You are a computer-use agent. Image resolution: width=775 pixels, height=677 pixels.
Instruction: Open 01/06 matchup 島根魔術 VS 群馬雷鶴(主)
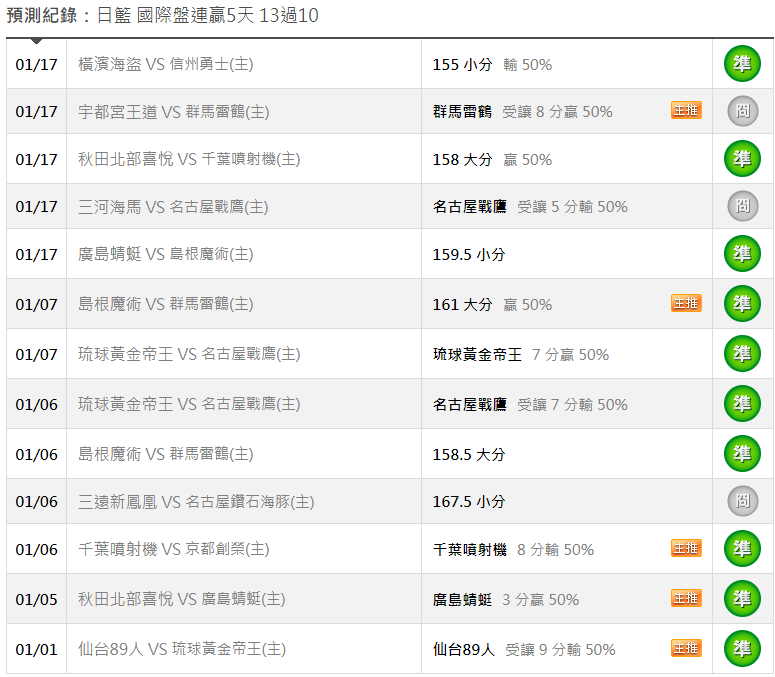[166, 454]
